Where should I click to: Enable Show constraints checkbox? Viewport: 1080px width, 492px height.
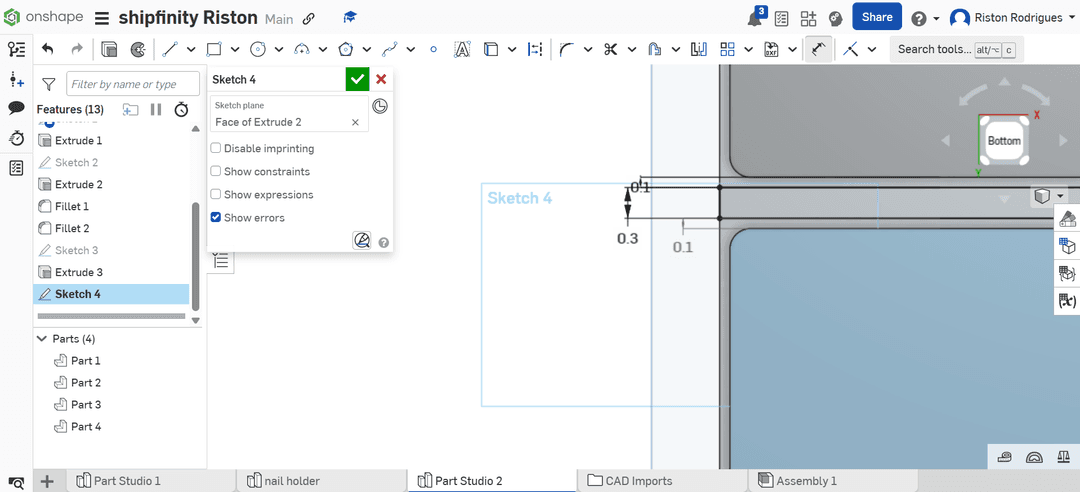pos(216,172)
